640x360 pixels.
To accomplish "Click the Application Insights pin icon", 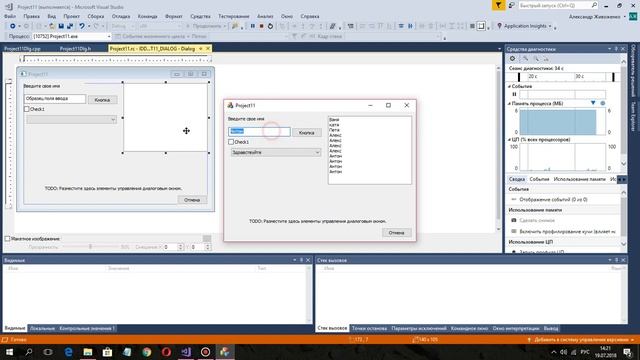I will click(x=499, y=26).
